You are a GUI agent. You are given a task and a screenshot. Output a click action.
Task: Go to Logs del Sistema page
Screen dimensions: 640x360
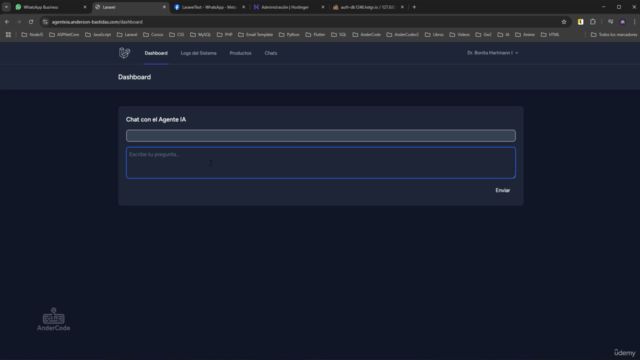[198, 53]
